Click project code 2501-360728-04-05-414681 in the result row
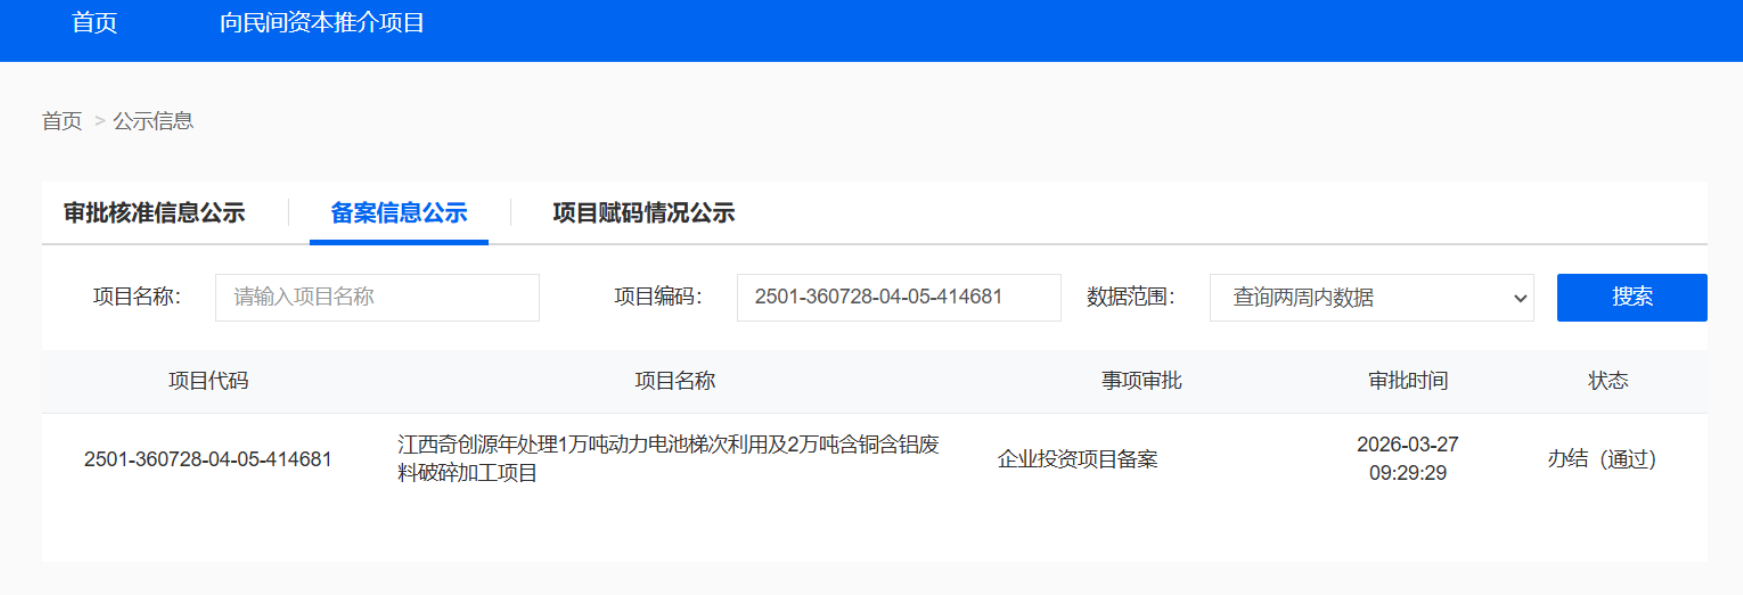 pos(208,459)
